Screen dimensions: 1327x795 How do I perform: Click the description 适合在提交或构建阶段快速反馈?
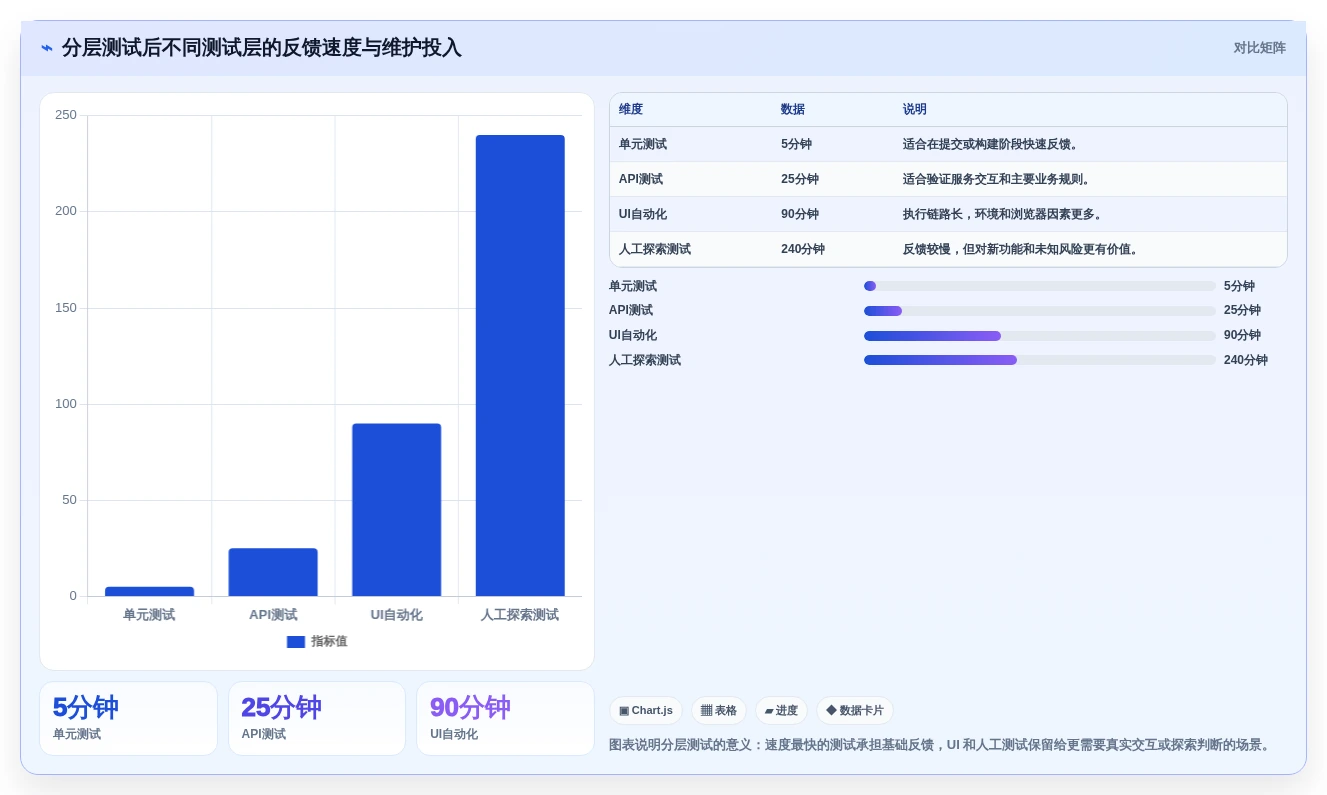pyautogui.click(x=993, y=144)
